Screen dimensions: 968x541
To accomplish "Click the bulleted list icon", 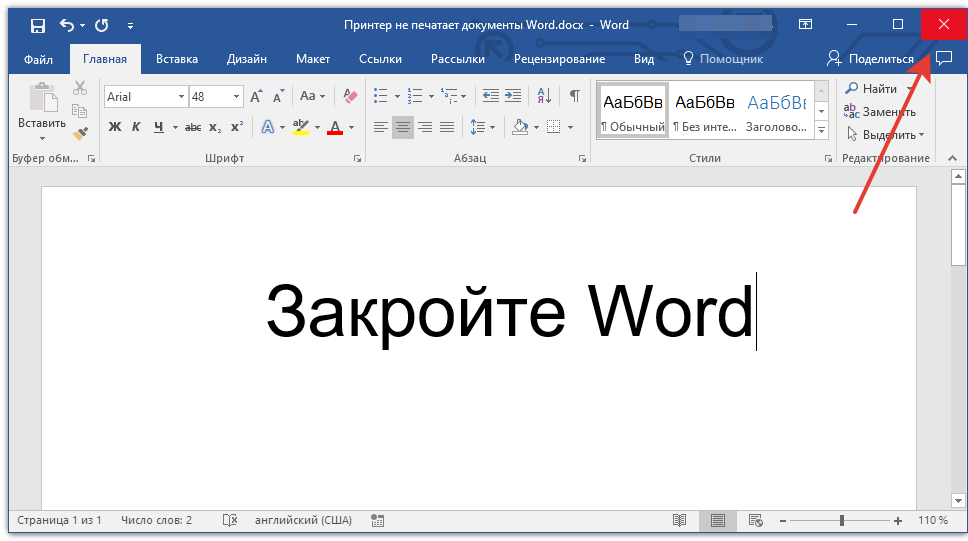I will [380, 97].
